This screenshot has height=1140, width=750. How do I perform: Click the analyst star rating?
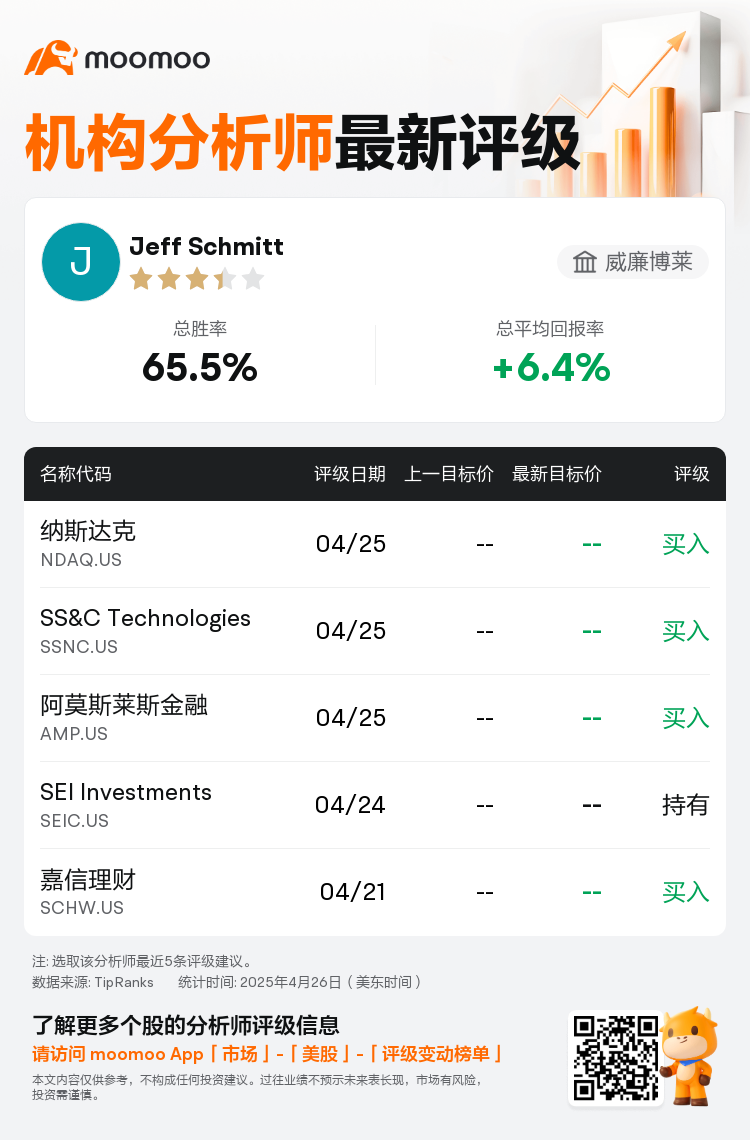pos(196,279)
